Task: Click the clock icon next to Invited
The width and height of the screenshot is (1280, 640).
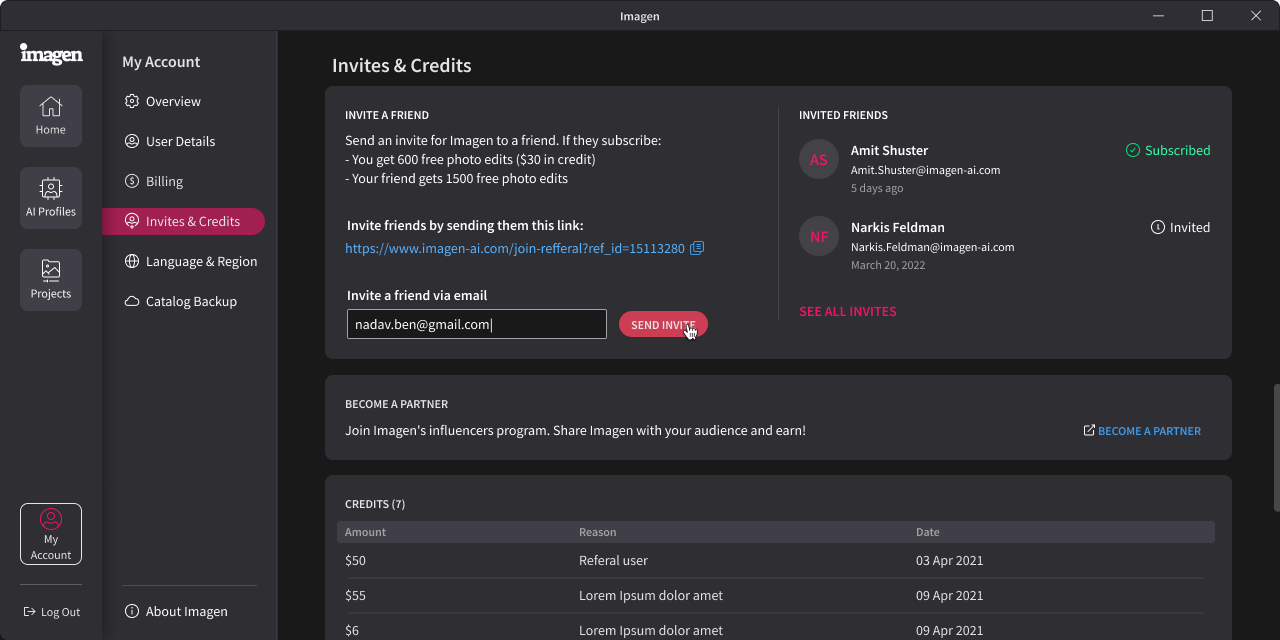Action: tap(1158, 227)
